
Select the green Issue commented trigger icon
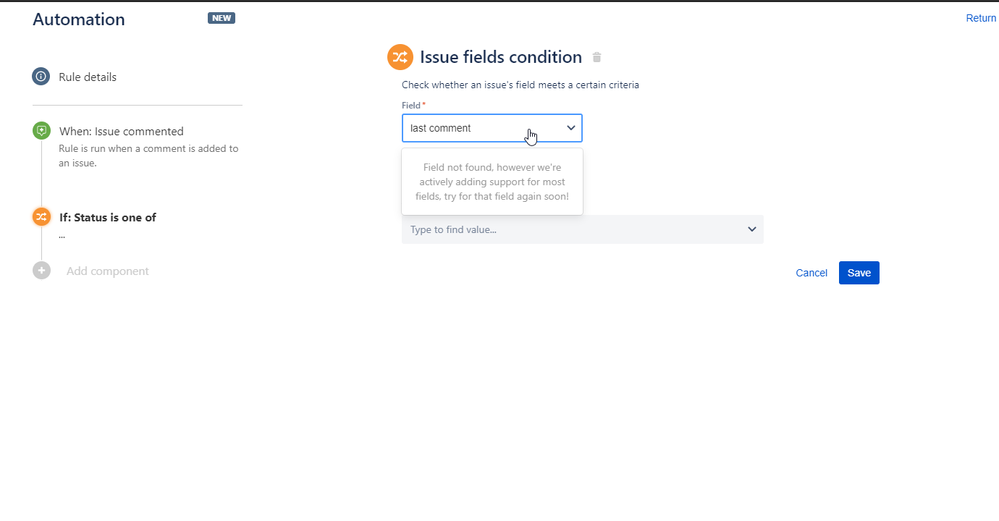[x=41, y=131]
